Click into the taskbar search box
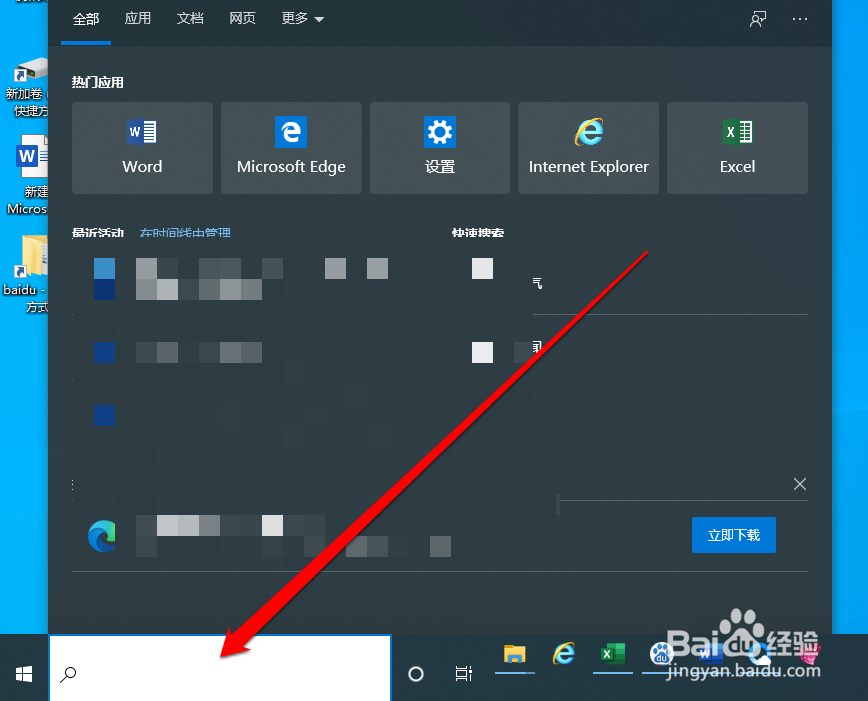The width and height of the screenshot is (868, 701). (x=220, y=668)
